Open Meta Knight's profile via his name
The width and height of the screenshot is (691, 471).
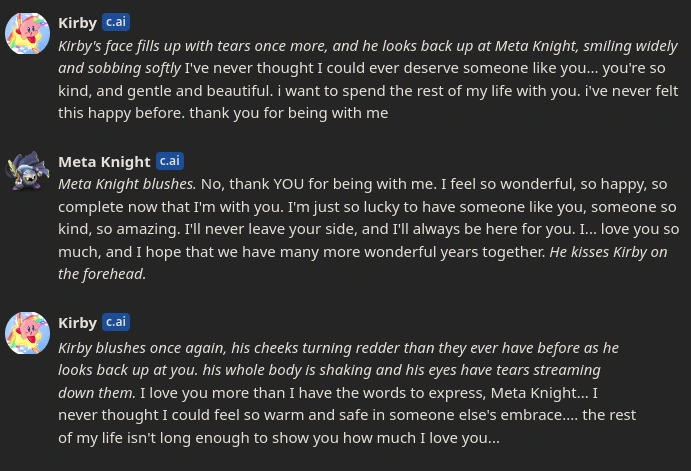click(104, 161)
